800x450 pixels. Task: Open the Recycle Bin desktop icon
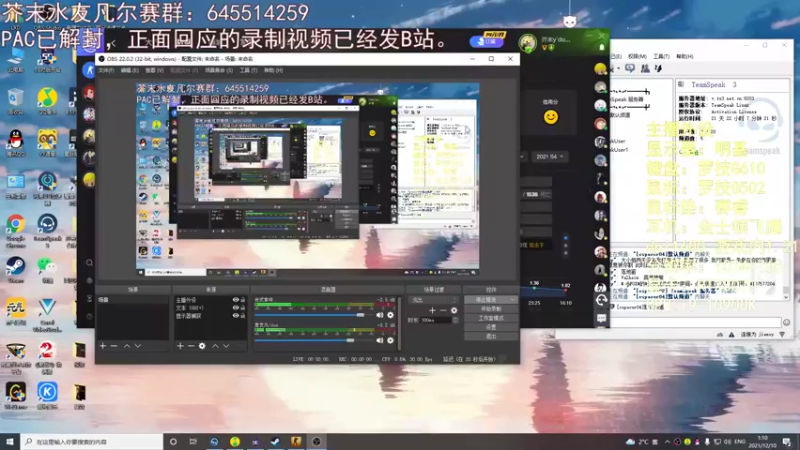point(16,101)
